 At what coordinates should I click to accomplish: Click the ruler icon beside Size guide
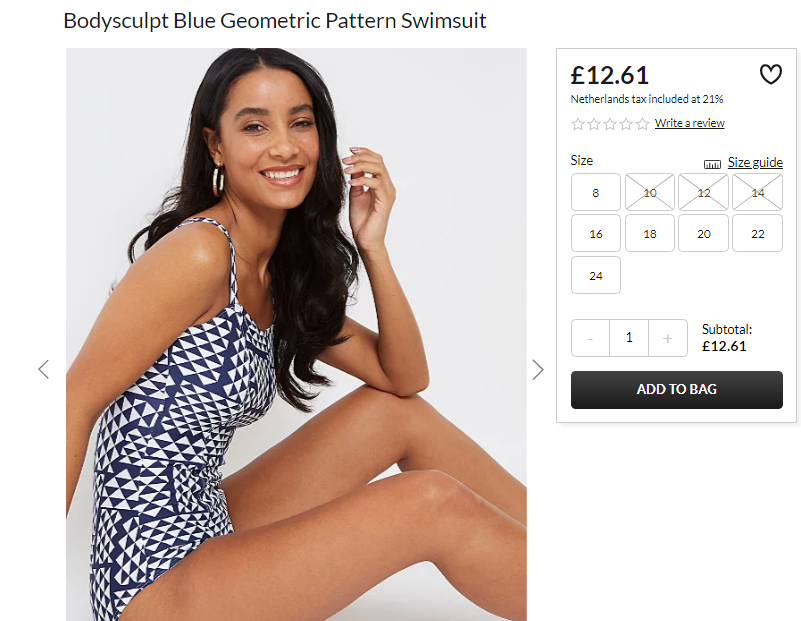tap(712, 164)
